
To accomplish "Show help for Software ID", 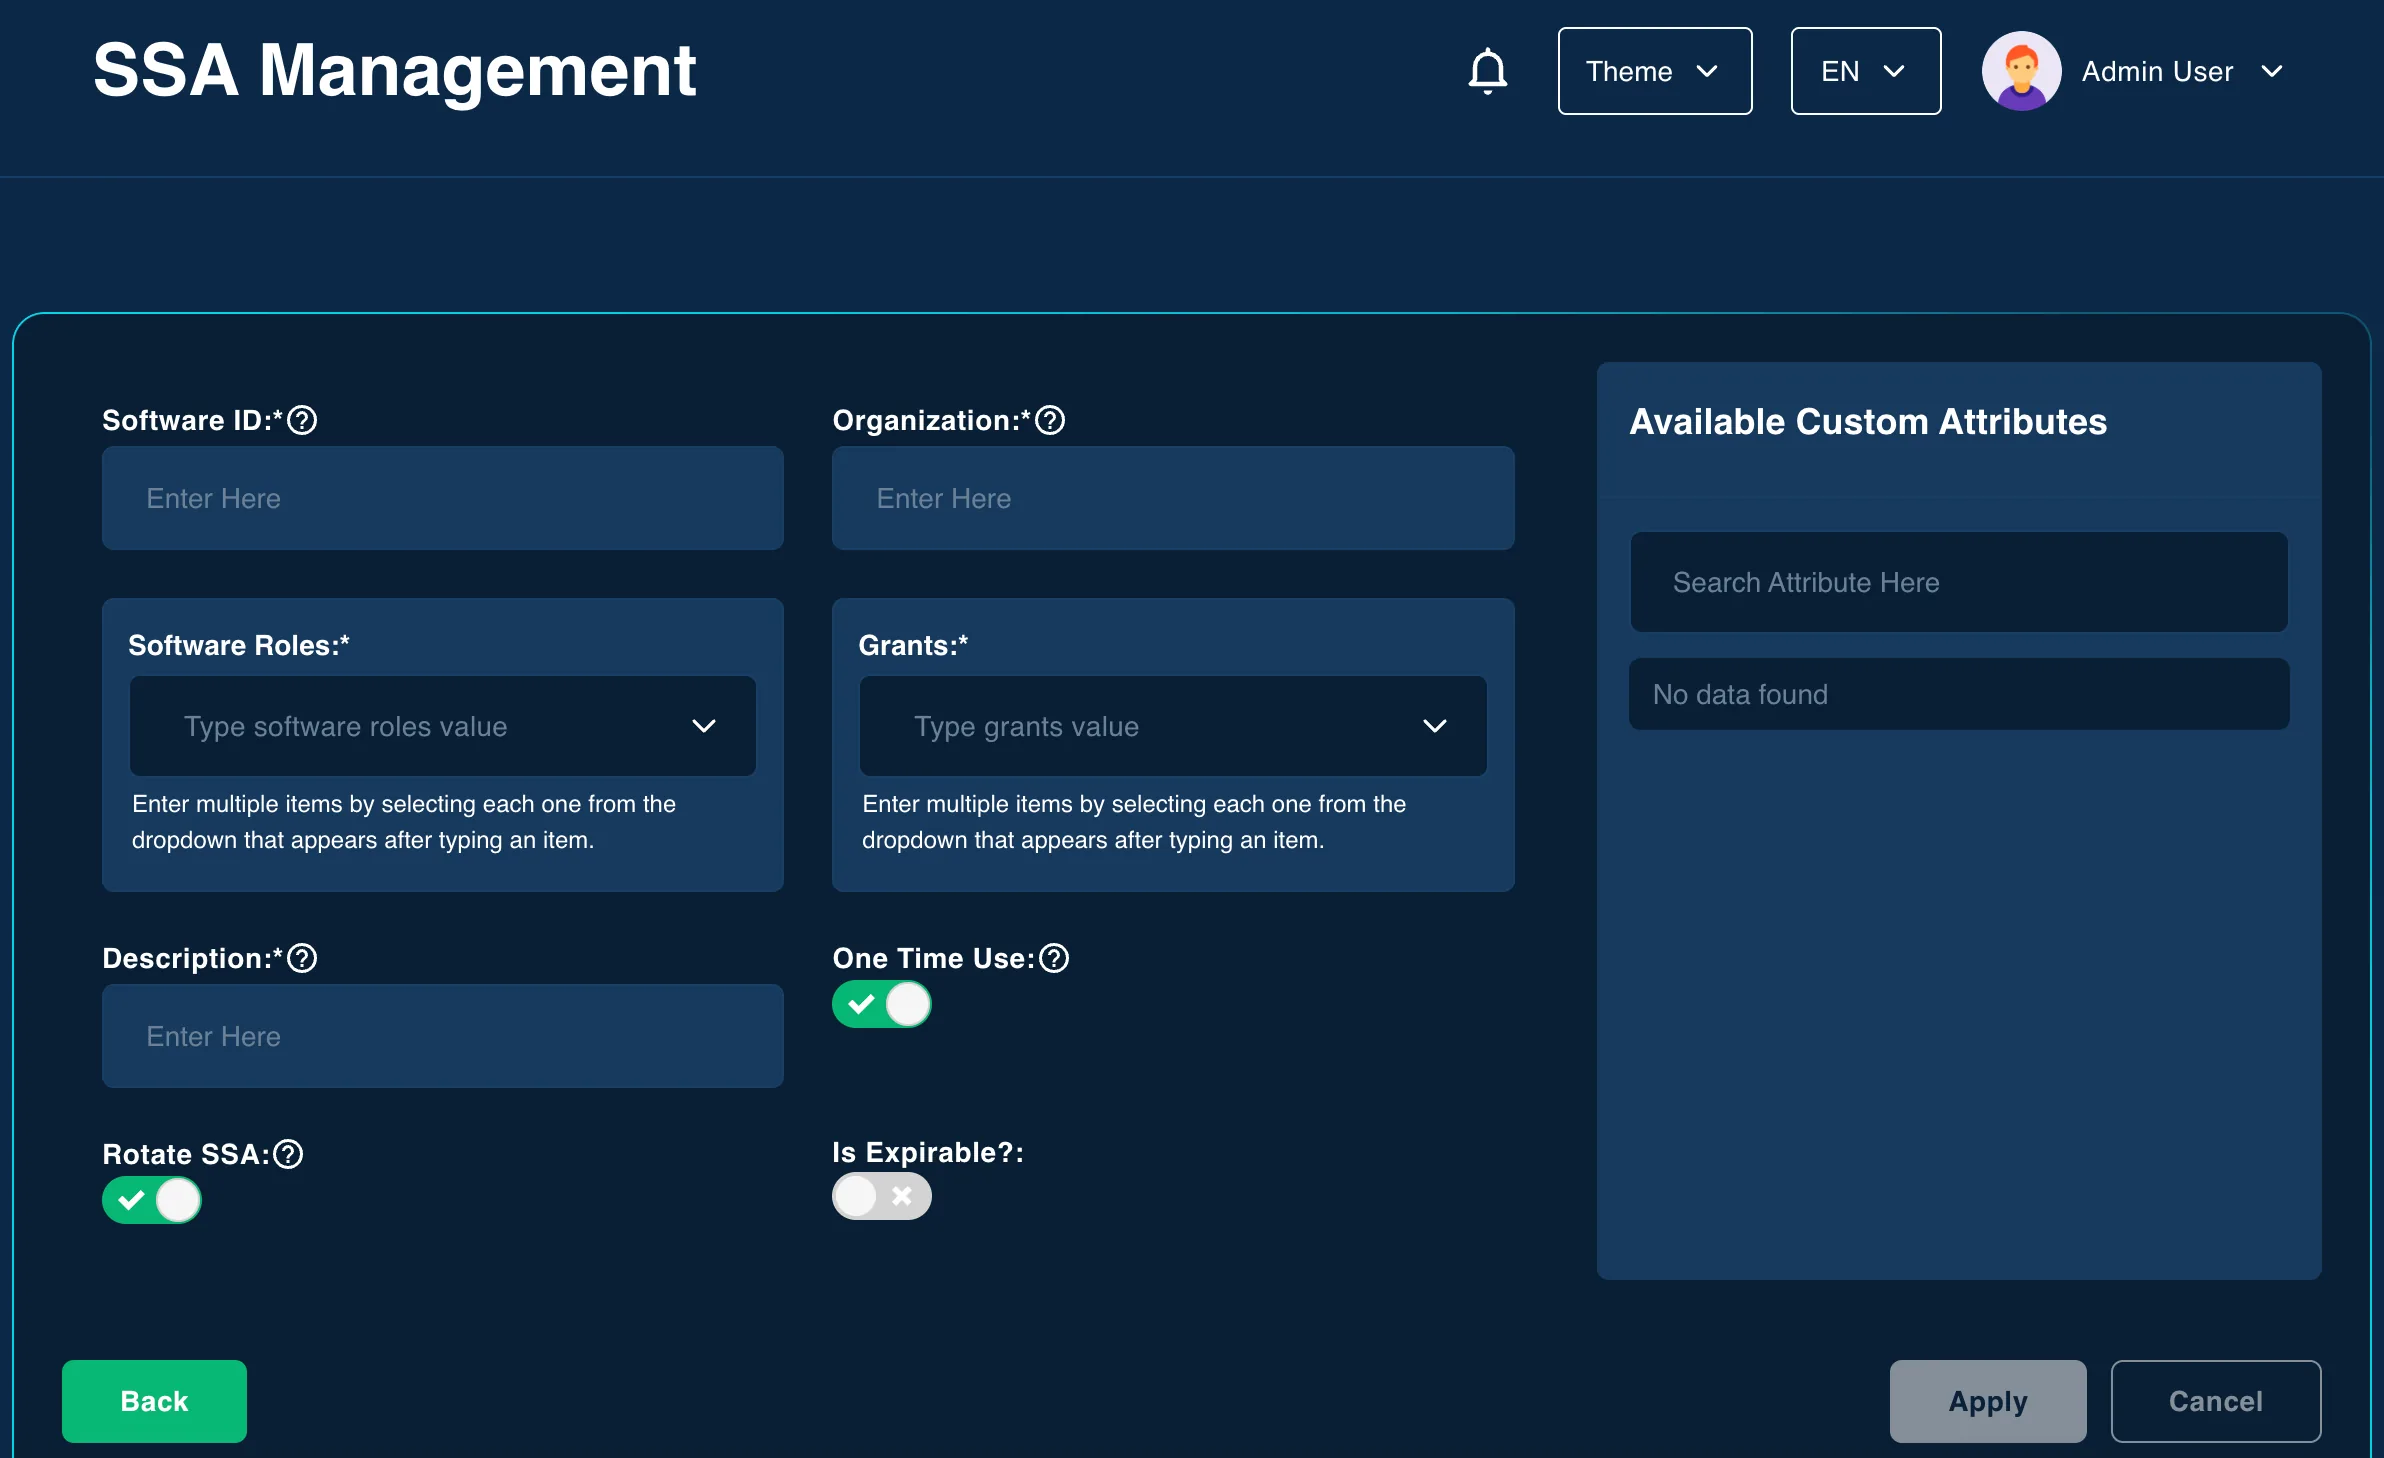I will click(302, 420).
